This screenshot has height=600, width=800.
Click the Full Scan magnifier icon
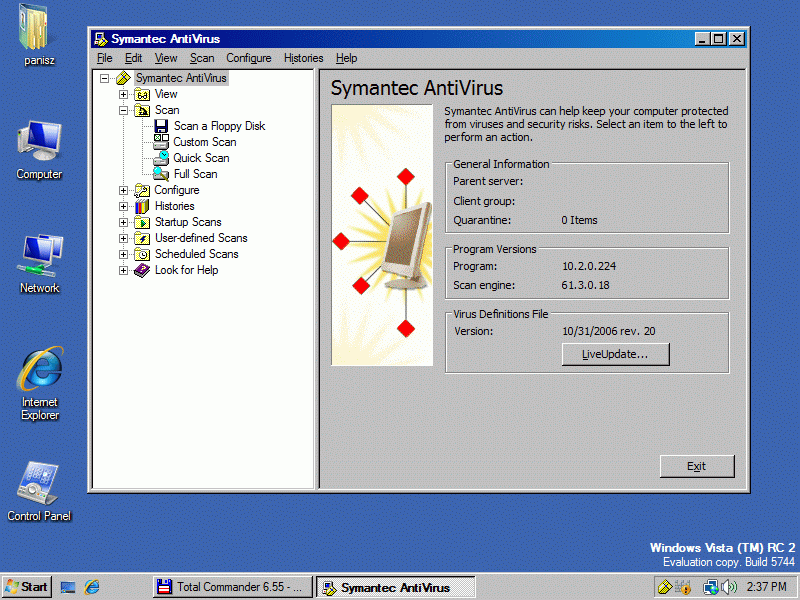click(161, 174)
